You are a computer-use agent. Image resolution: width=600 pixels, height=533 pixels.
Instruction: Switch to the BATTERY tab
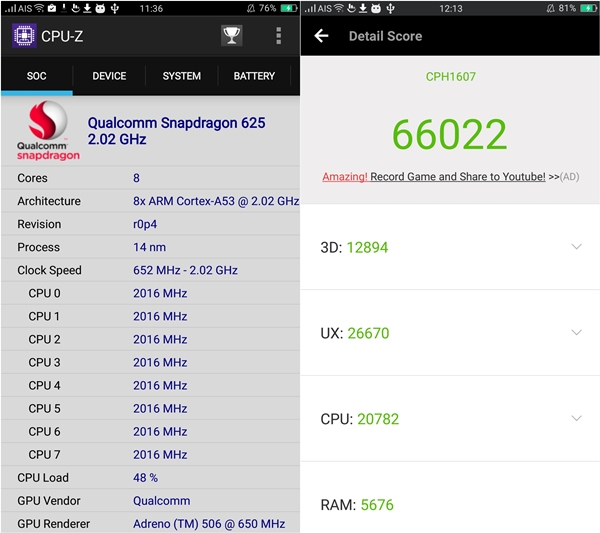[254, 76]
